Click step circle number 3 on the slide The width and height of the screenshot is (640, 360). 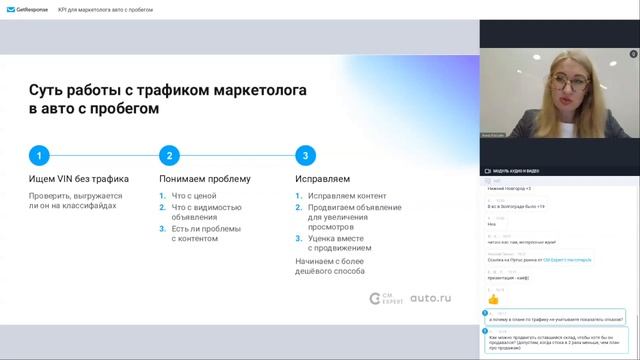coord(305,156)
